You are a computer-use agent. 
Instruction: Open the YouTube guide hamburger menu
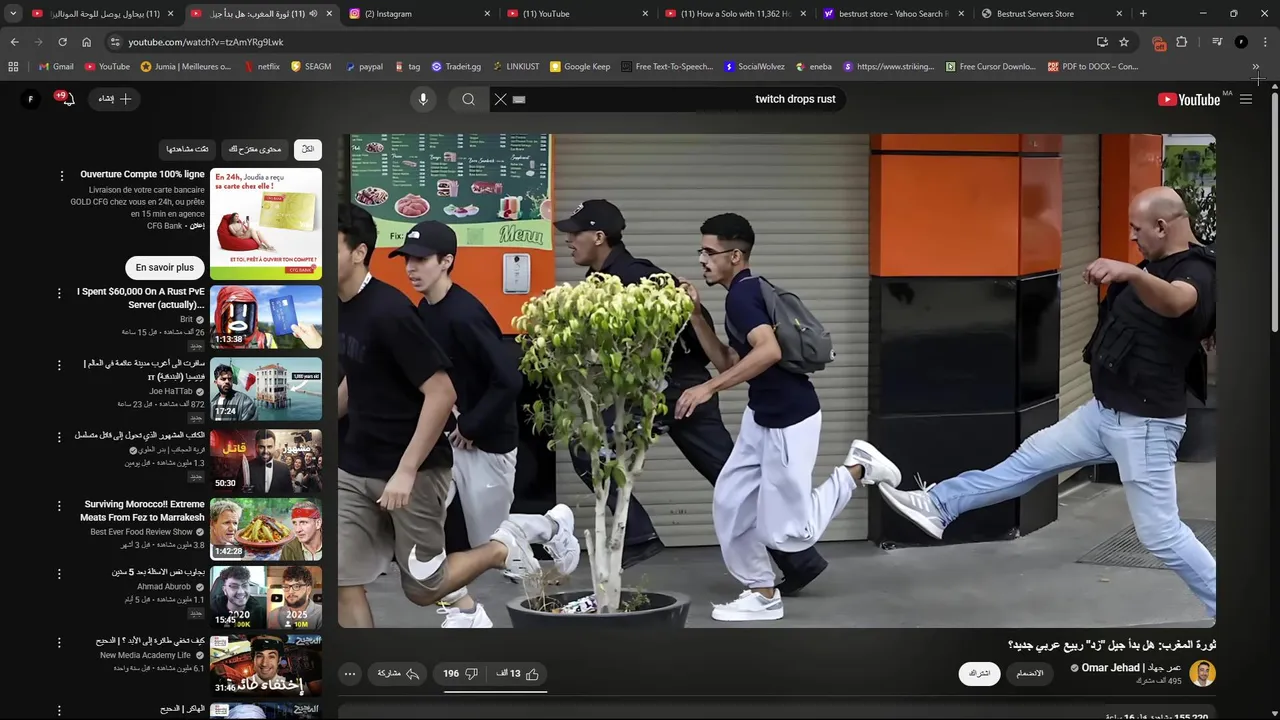[x=1246, y=99]
